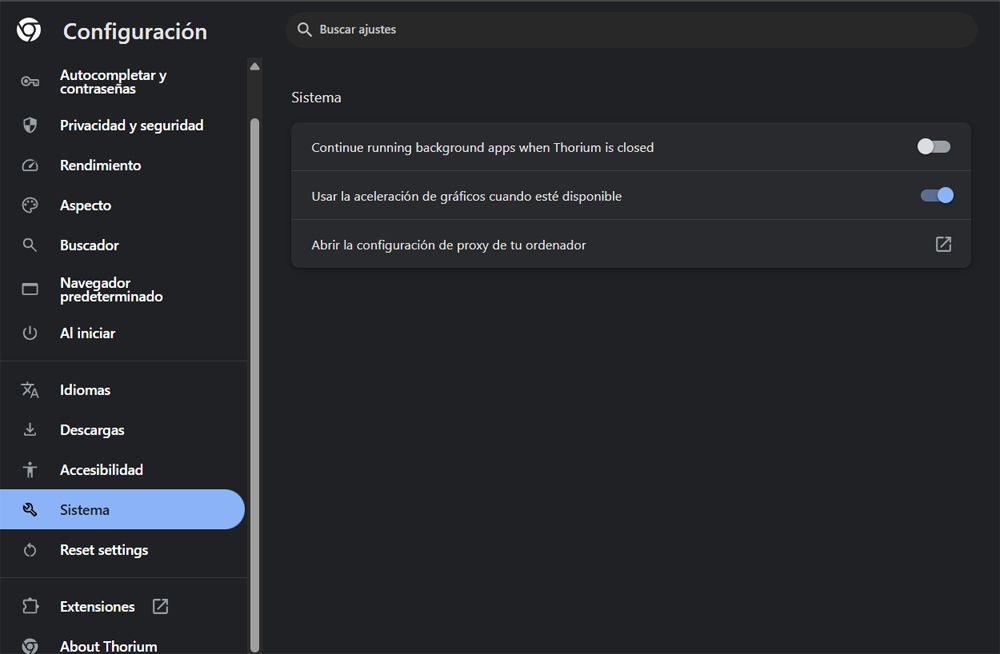Image resolution: width=1000 pixels, height=654 pixels.
Task: Open Navegador predeterminado settings section
Action: tap(110, 290)
